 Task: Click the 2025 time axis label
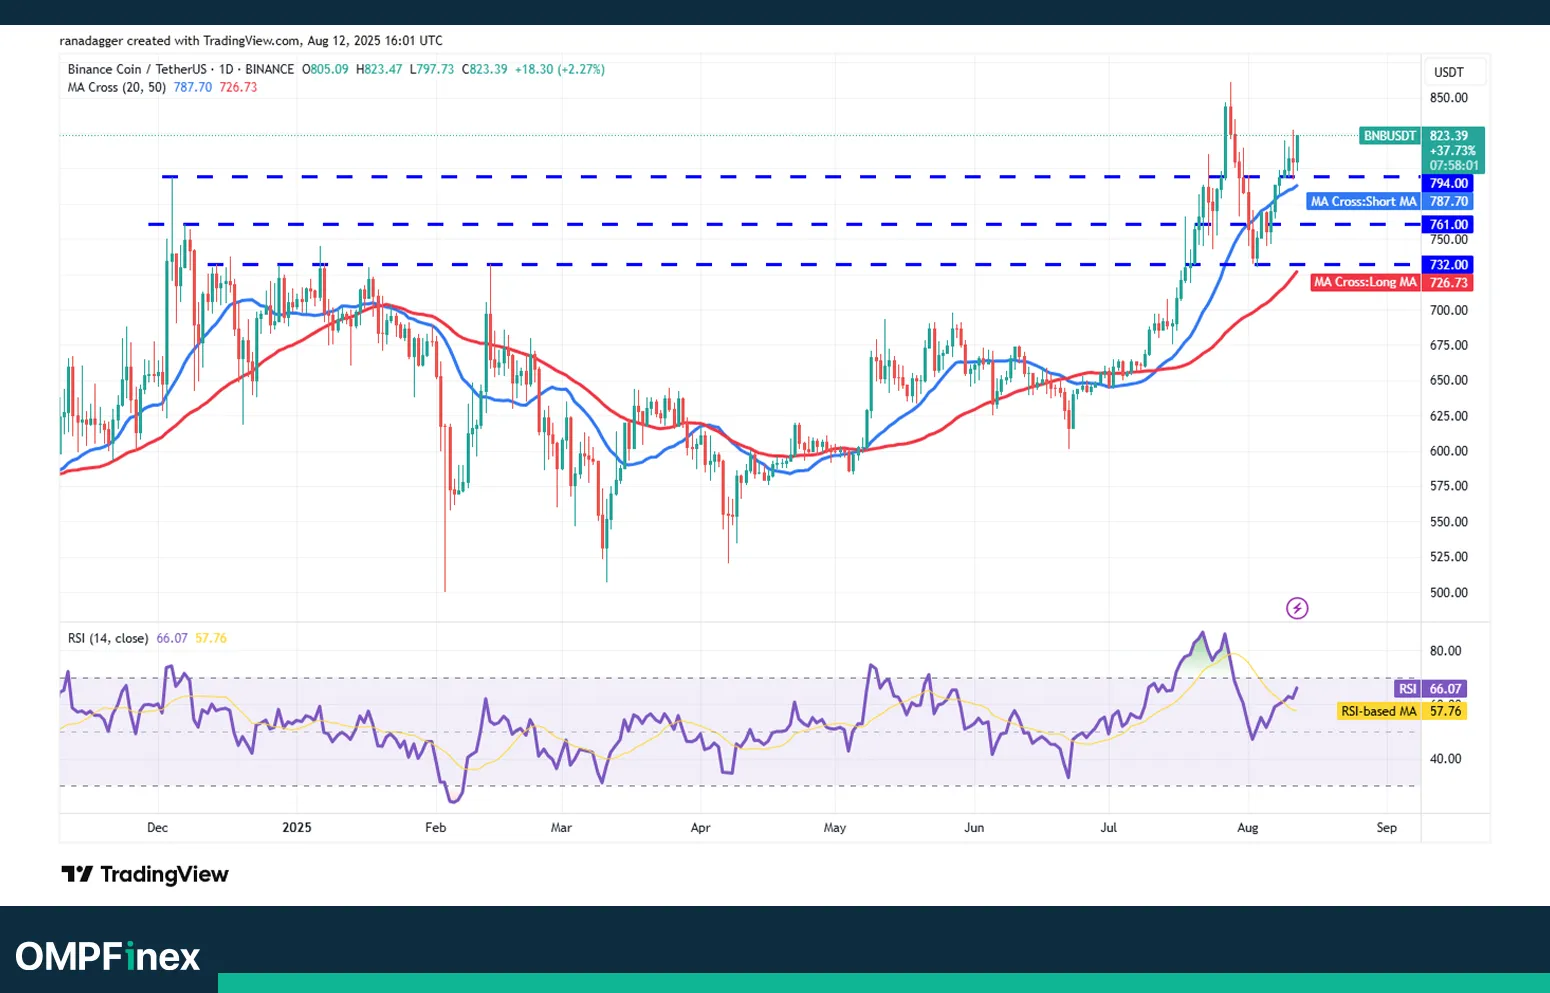coord(297,828)
